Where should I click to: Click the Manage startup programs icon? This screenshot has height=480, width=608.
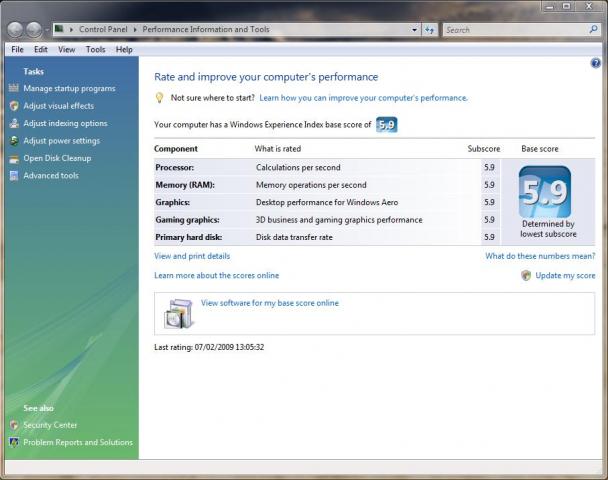coord(14,88)
